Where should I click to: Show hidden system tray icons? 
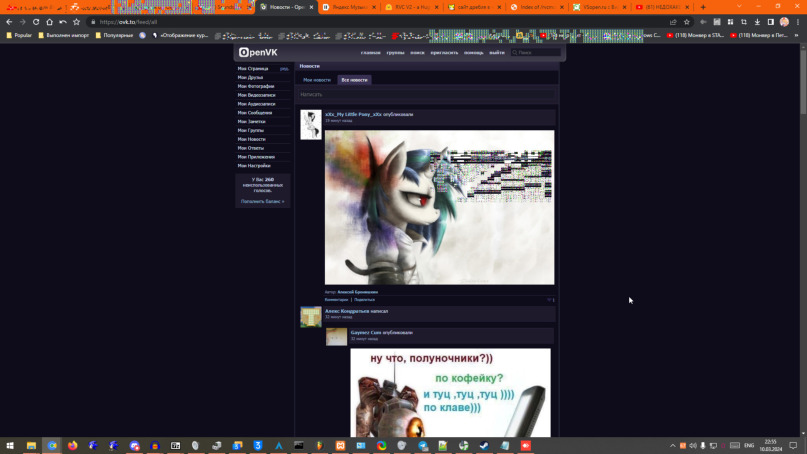pos(673,445)
